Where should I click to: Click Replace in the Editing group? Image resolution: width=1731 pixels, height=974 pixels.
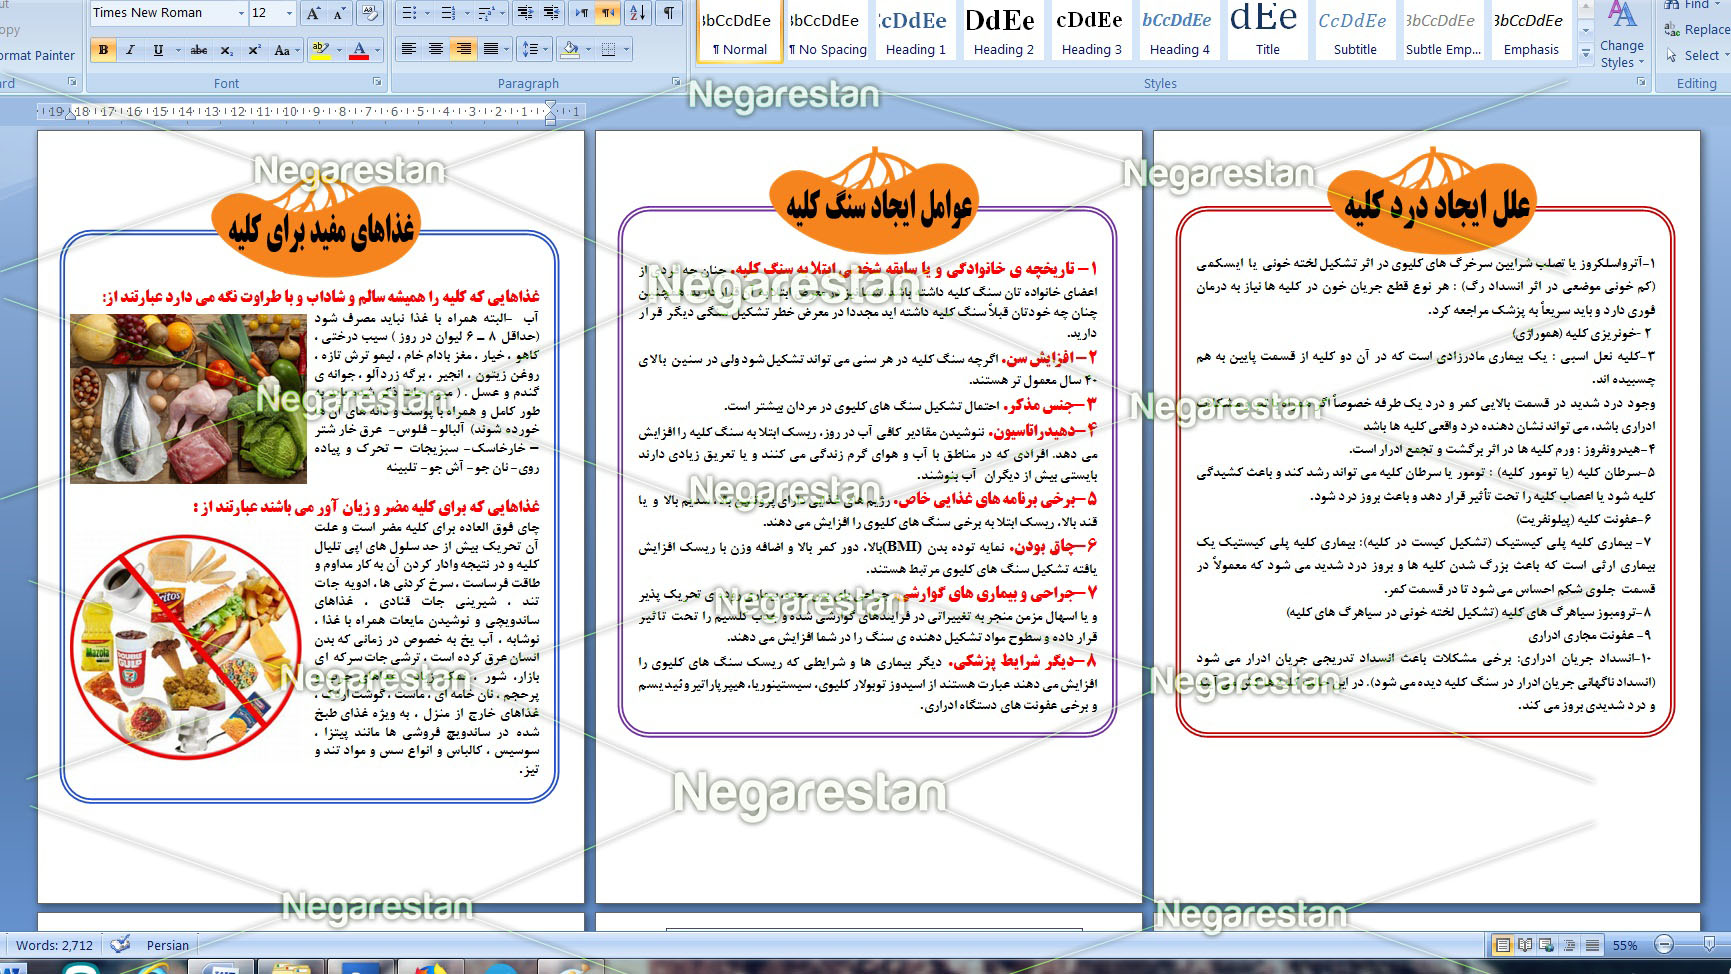point(1695,30)
